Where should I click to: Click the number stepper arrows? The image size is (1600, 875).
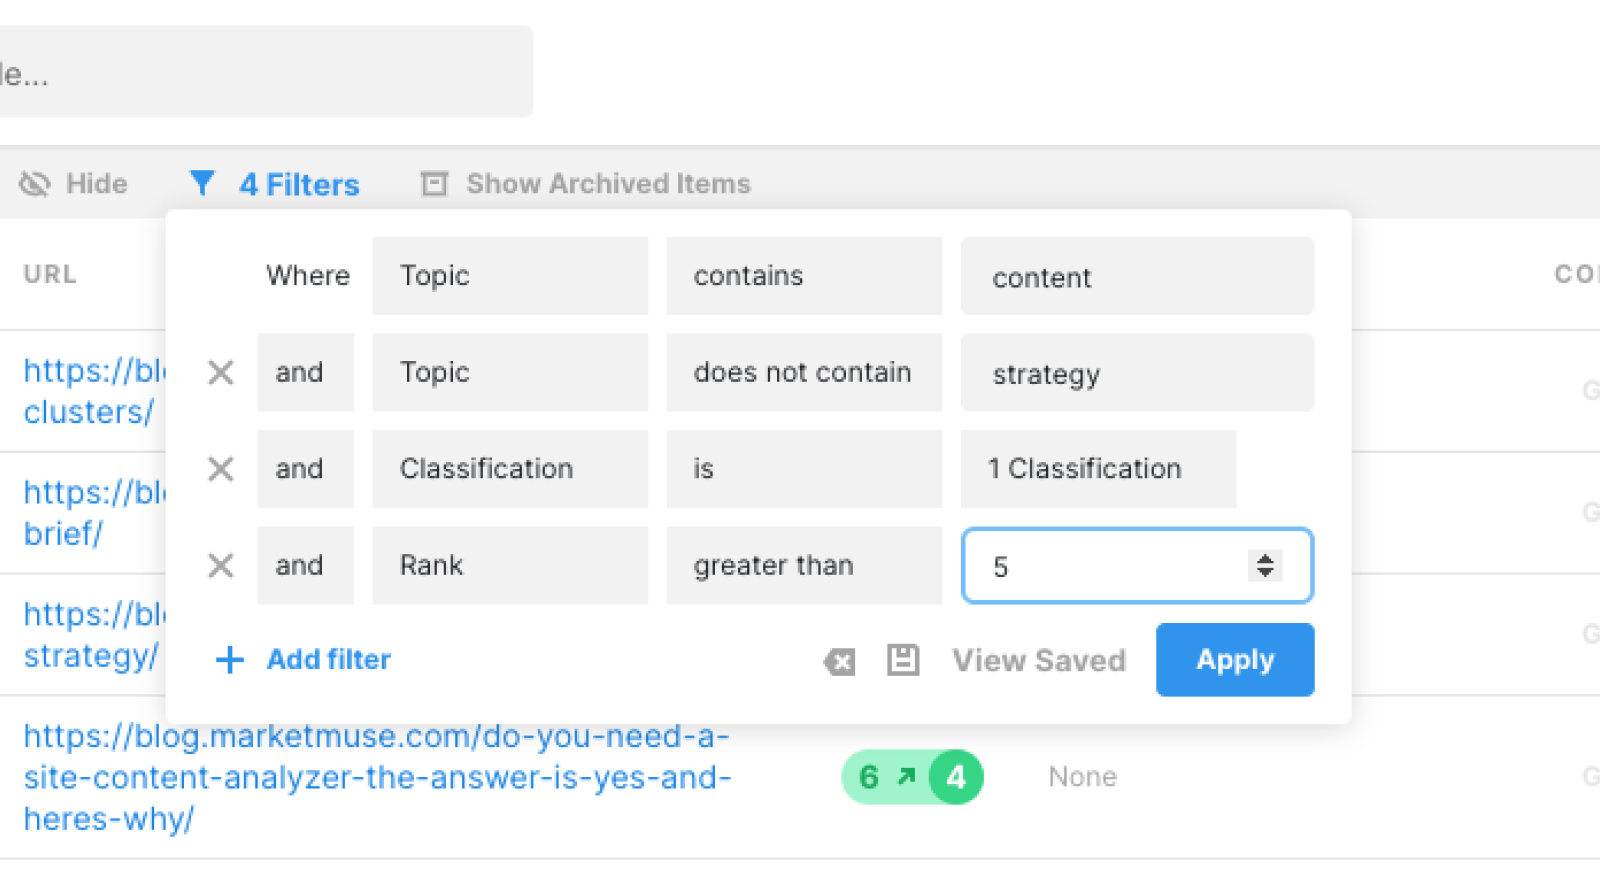1265,566
